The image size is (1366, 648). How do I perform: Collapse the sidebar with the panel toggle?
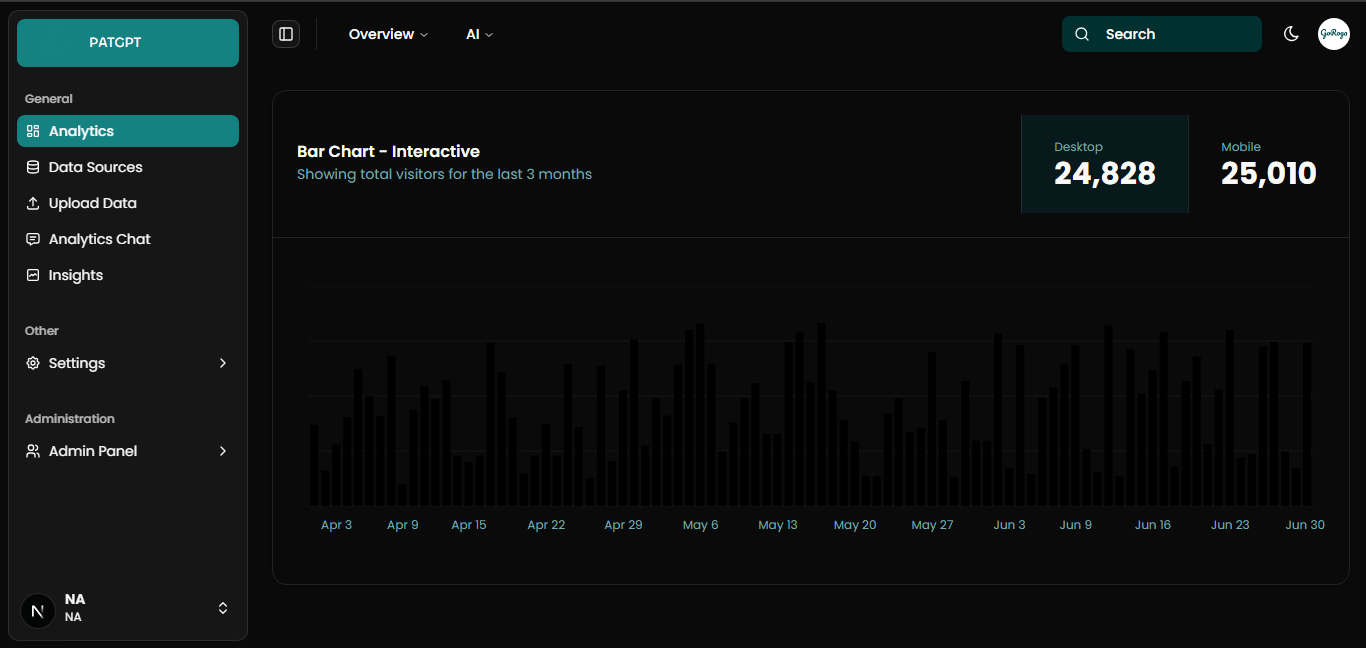tap(286, 34)
